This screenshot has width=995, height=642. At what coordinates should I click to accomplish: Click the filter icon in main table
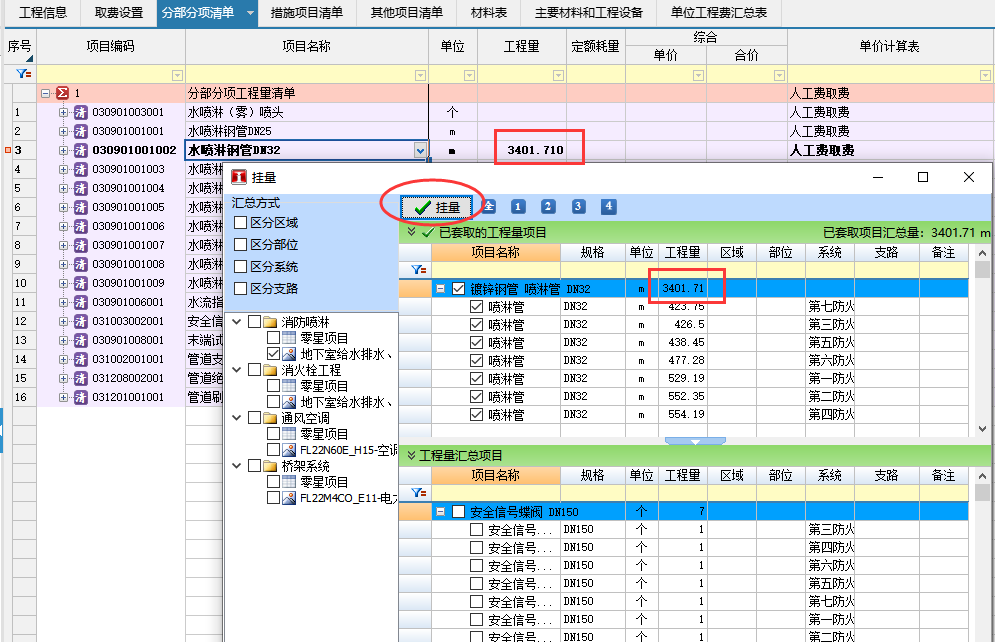tap(23, 74)
